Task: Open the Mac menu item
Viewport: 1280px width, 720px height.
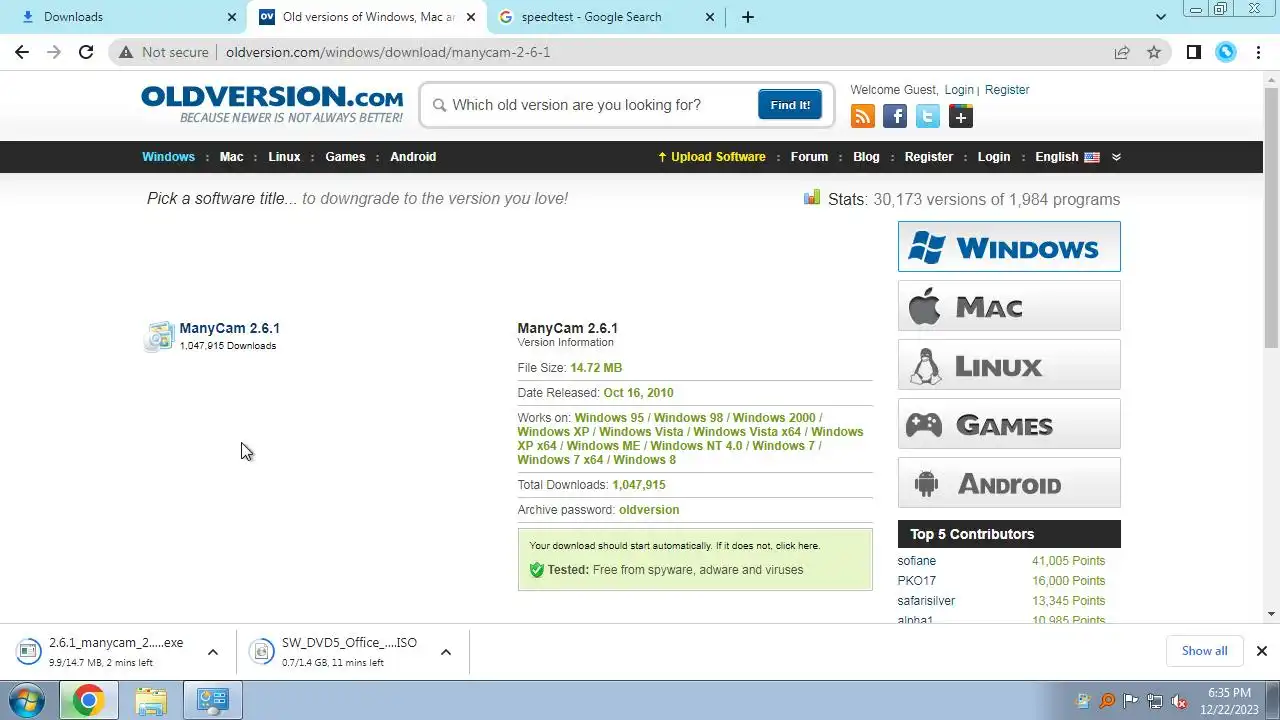Action: 231,157
